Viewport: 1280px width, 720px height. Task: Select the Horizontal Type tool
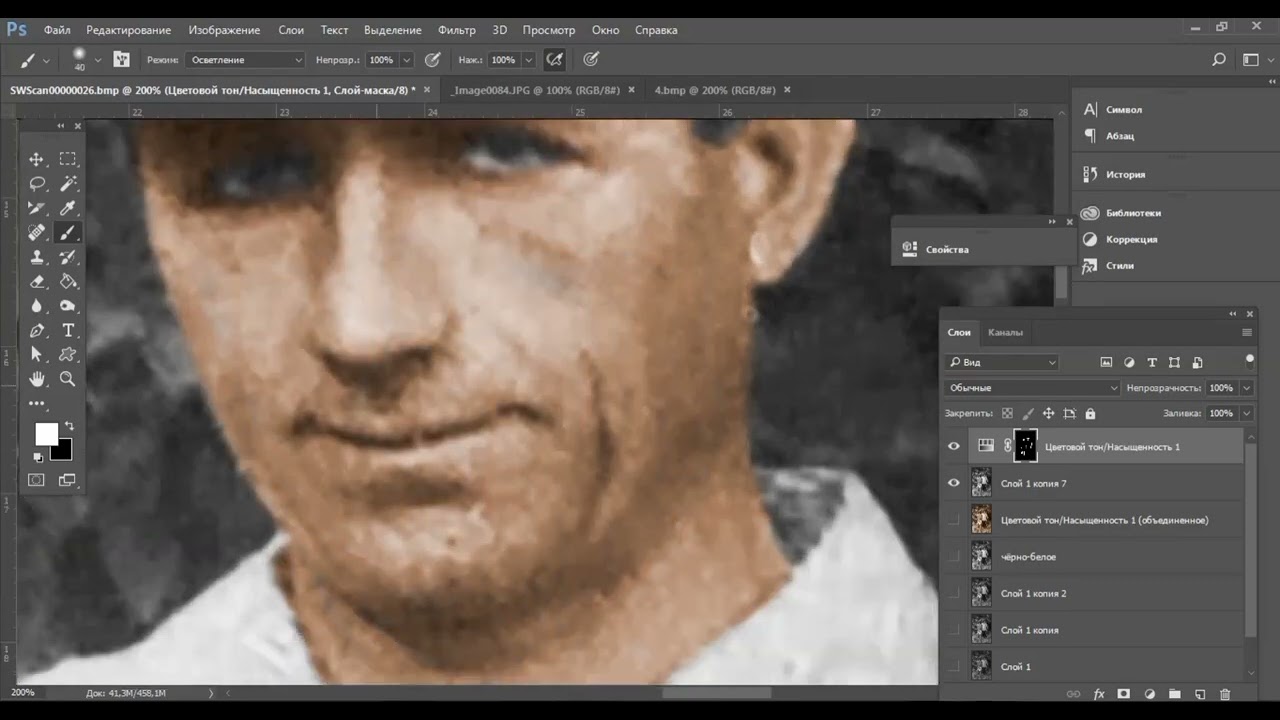tap(68, 330)
